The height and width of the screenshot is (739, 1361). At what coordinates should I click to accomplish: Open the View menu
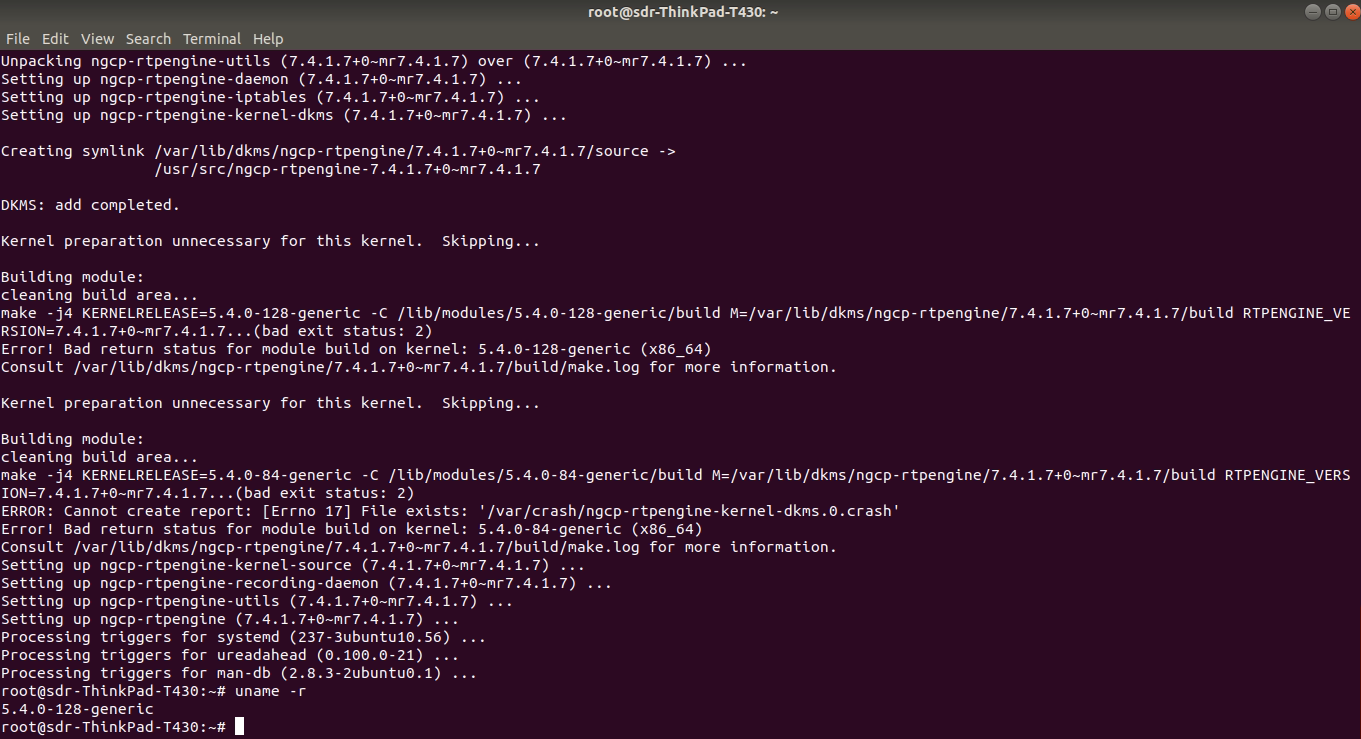(x=97, y=38)
